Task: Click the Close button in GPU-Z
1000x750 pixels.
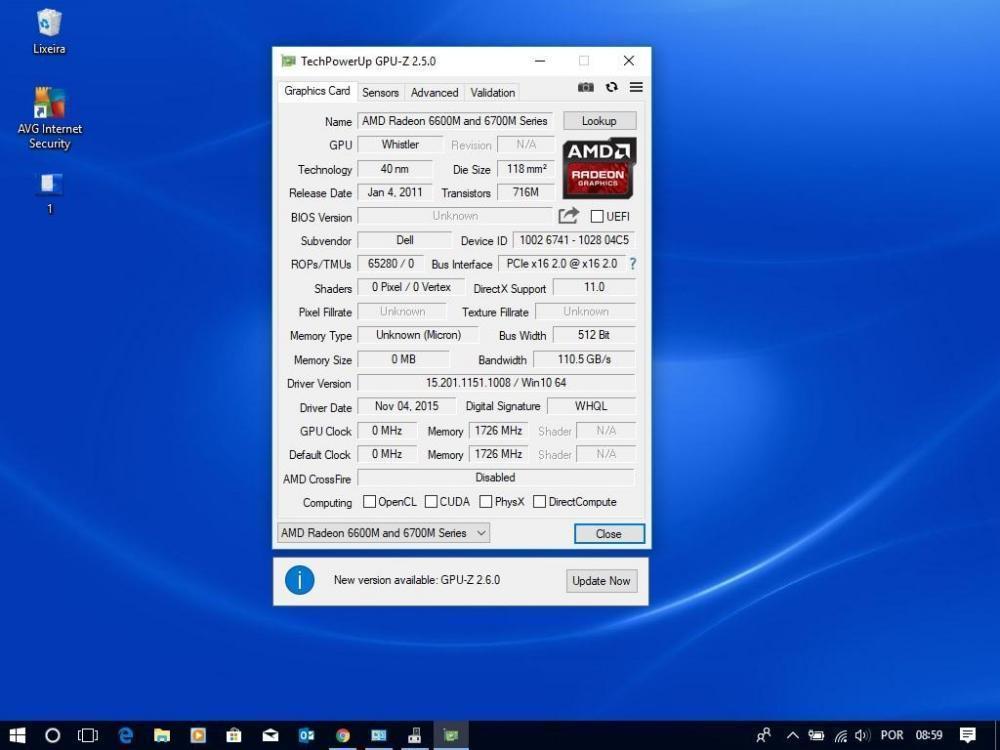Action: click(x=609, y=534)
